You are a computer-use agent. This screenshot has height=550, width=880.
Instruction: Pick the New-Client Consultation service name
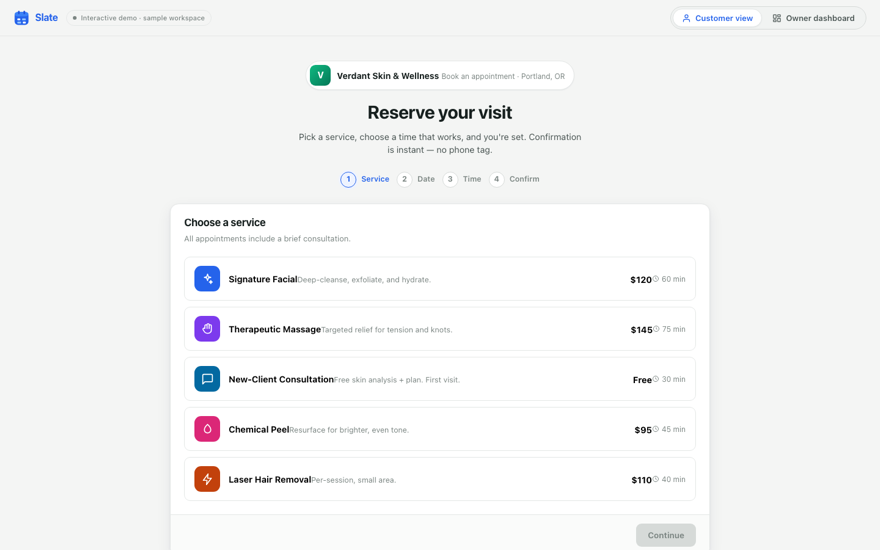tap(281, 379)
